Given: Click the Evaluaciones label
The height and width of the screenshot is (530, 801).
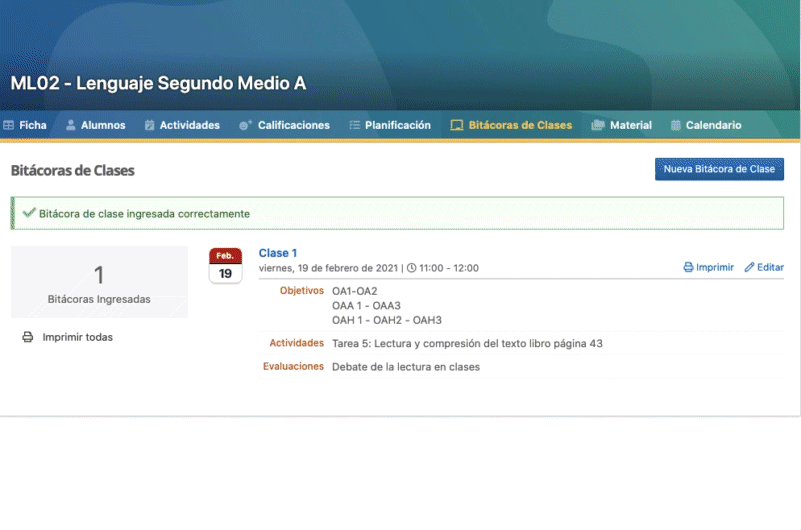Looking at the screenshot, I should click(x=293, y=367).
